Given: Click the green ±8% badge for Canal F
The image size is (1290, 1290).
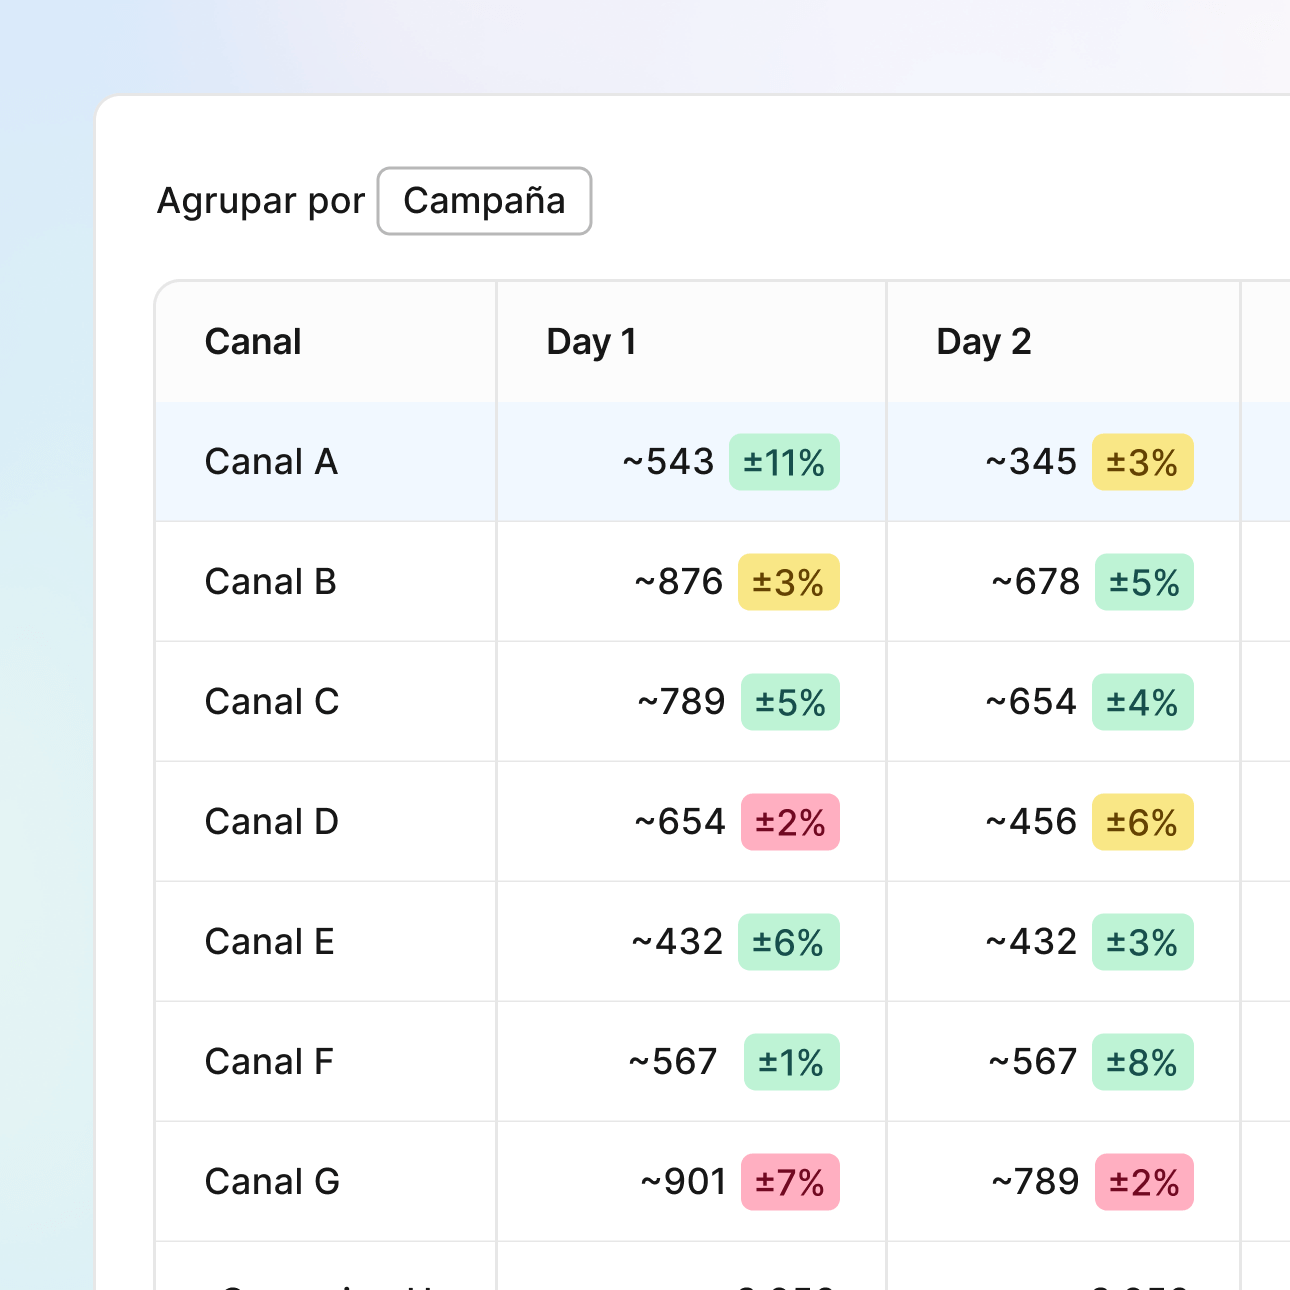Looking at the screenshot, I should pyautogui.click(x=1142, y=1063).
